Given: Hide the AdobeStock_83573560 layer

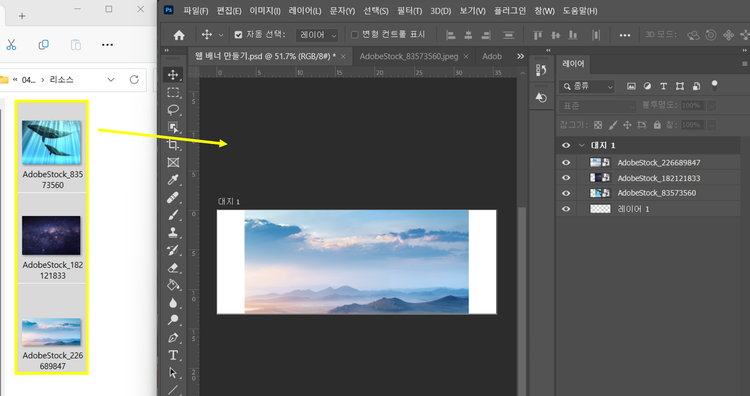Looking at the screenshot, I should pyautogui.click(x=566, y=193).
